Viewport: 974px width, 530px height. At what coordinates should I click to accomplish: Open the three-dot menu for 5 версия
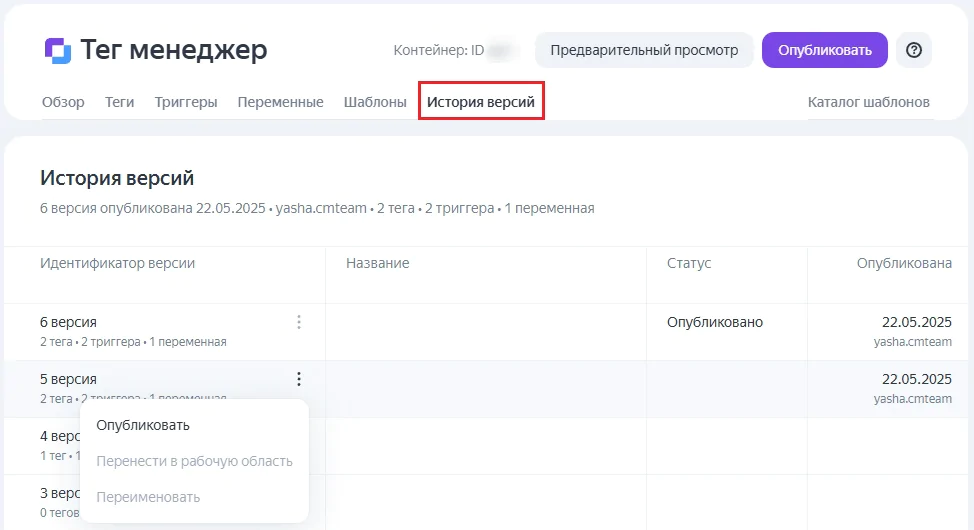tap(299, 379)
